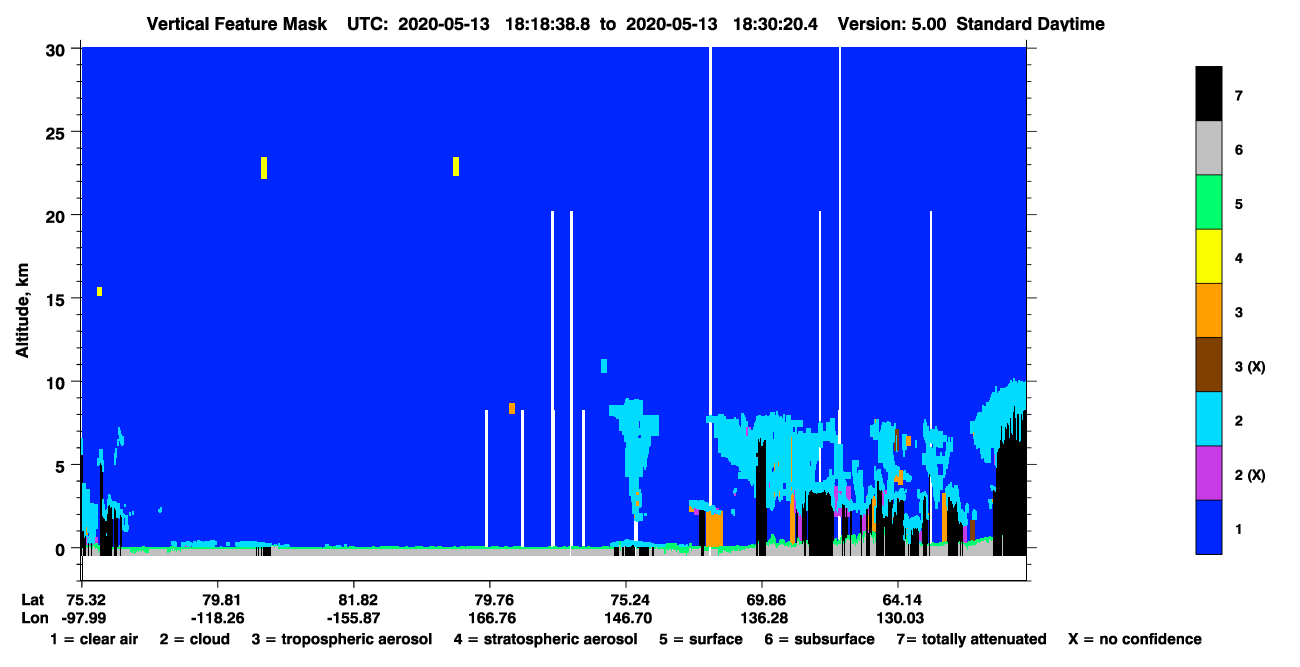Click the longitude value -118.26

218,618
